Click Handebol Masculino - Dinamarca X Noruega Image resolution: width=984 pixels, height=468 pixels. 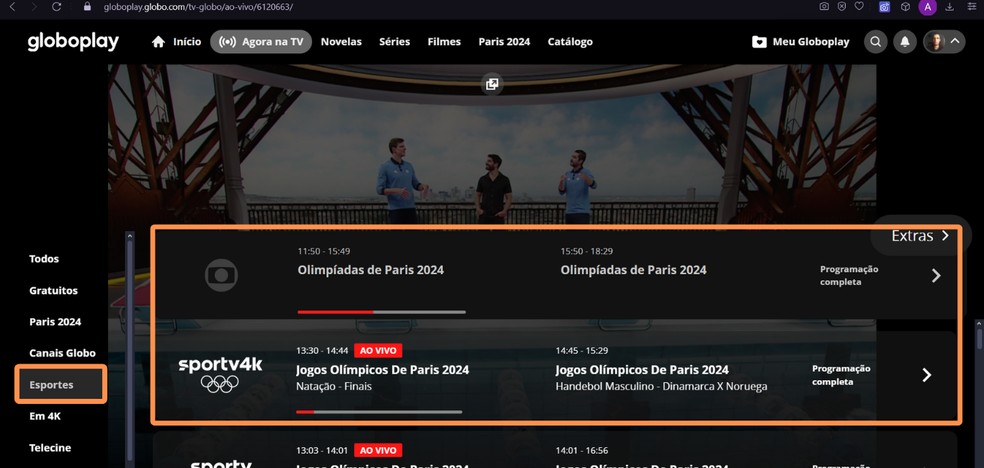[661, 386]
